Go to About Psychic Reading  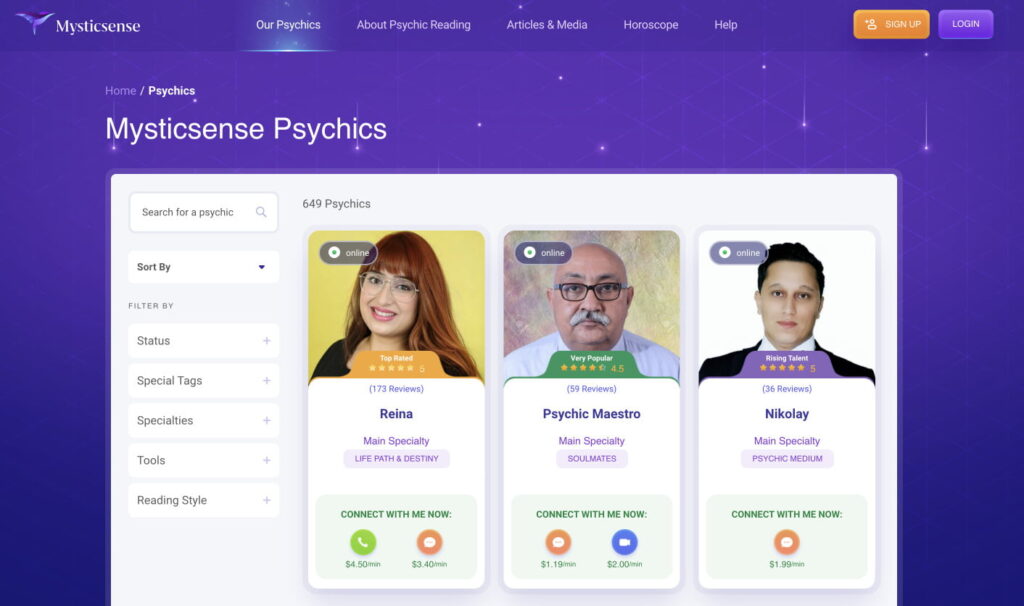pos(413,25)
